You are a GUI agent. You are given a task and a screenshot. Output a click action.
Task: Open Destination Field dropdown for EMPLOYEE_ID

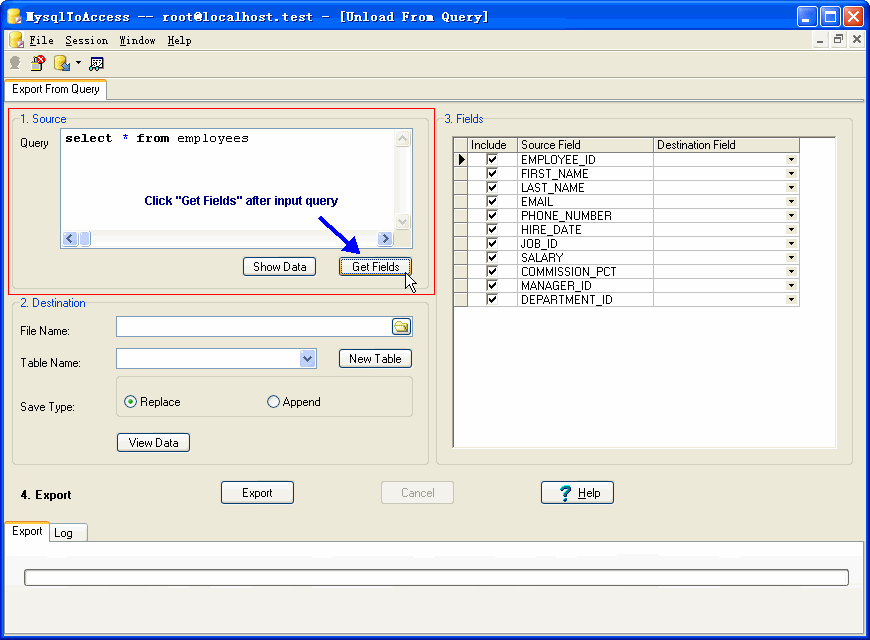[791, 159]
